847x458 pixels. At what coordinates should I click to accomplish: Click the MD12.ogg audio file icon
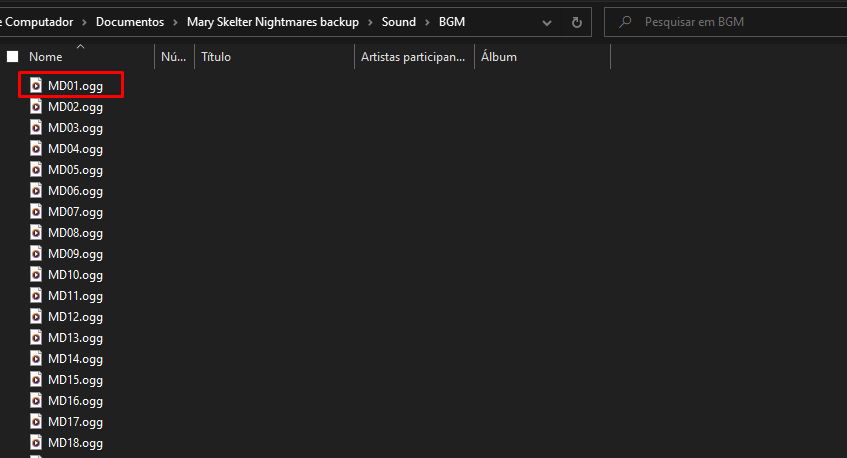pos(36,317)
